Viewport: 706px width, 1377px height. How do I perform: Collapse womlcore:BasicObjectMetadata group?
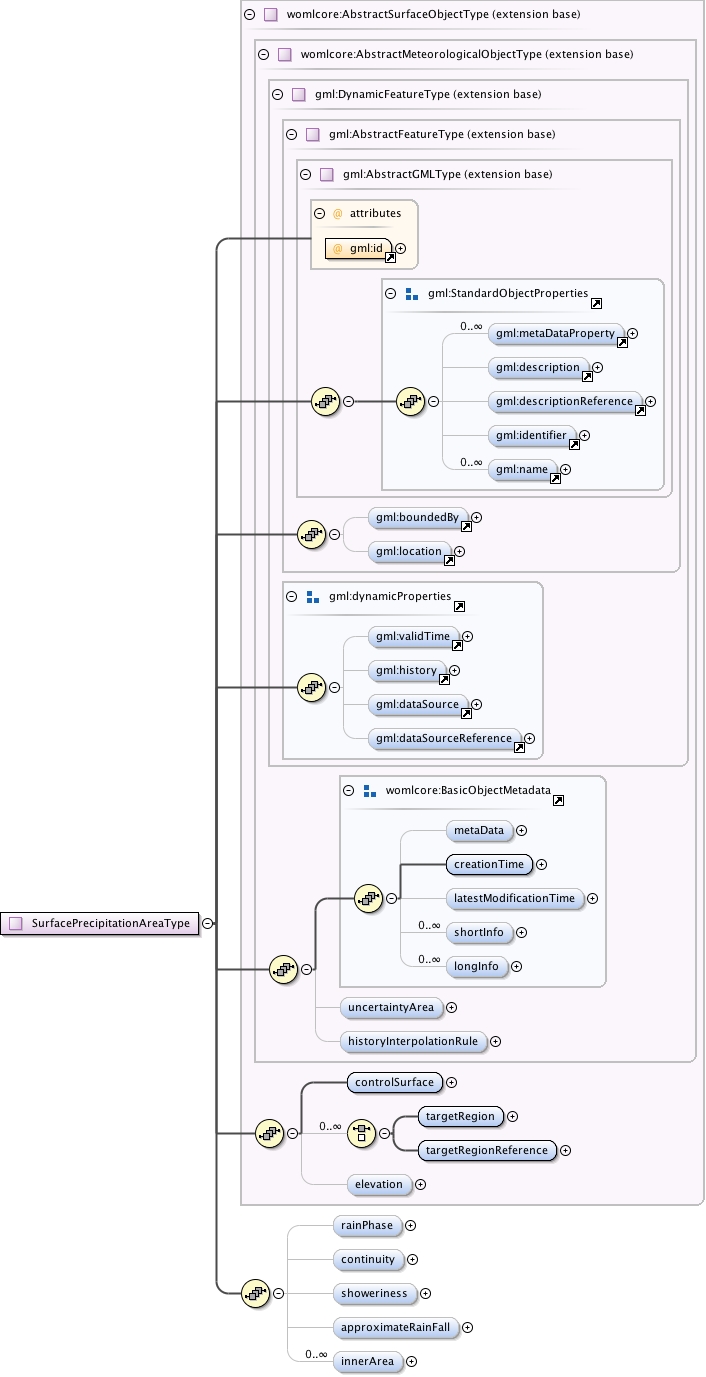pyautogui.click(x=349, y=790)
